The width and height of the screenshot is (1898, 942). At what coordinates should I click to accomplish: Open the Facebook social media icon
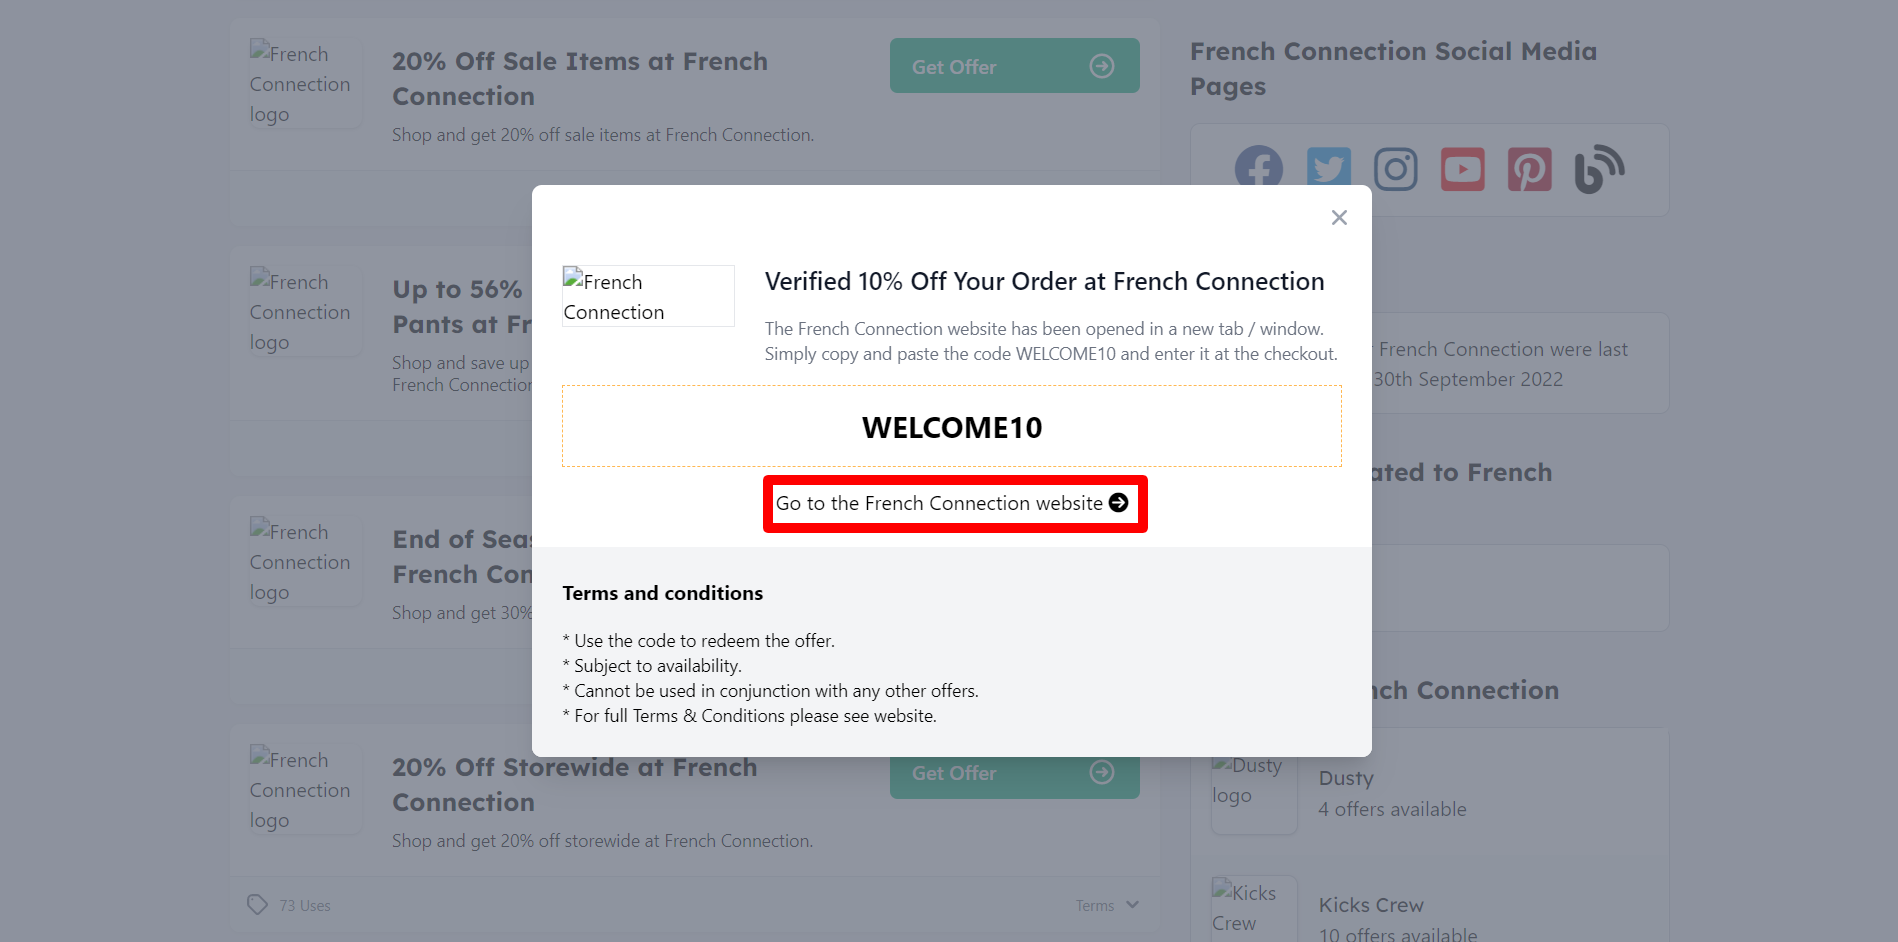1258,169
